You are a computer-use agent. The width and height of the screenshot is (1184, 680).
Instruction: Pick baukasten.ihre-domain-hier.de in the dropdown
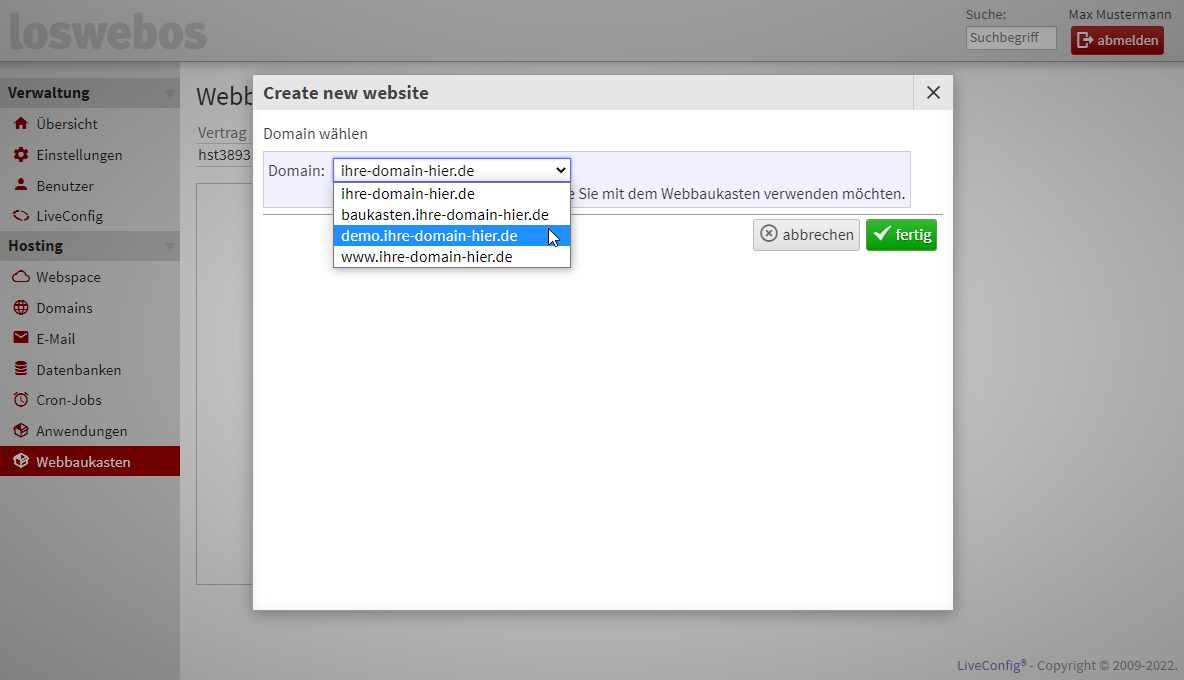click(445, 215)
